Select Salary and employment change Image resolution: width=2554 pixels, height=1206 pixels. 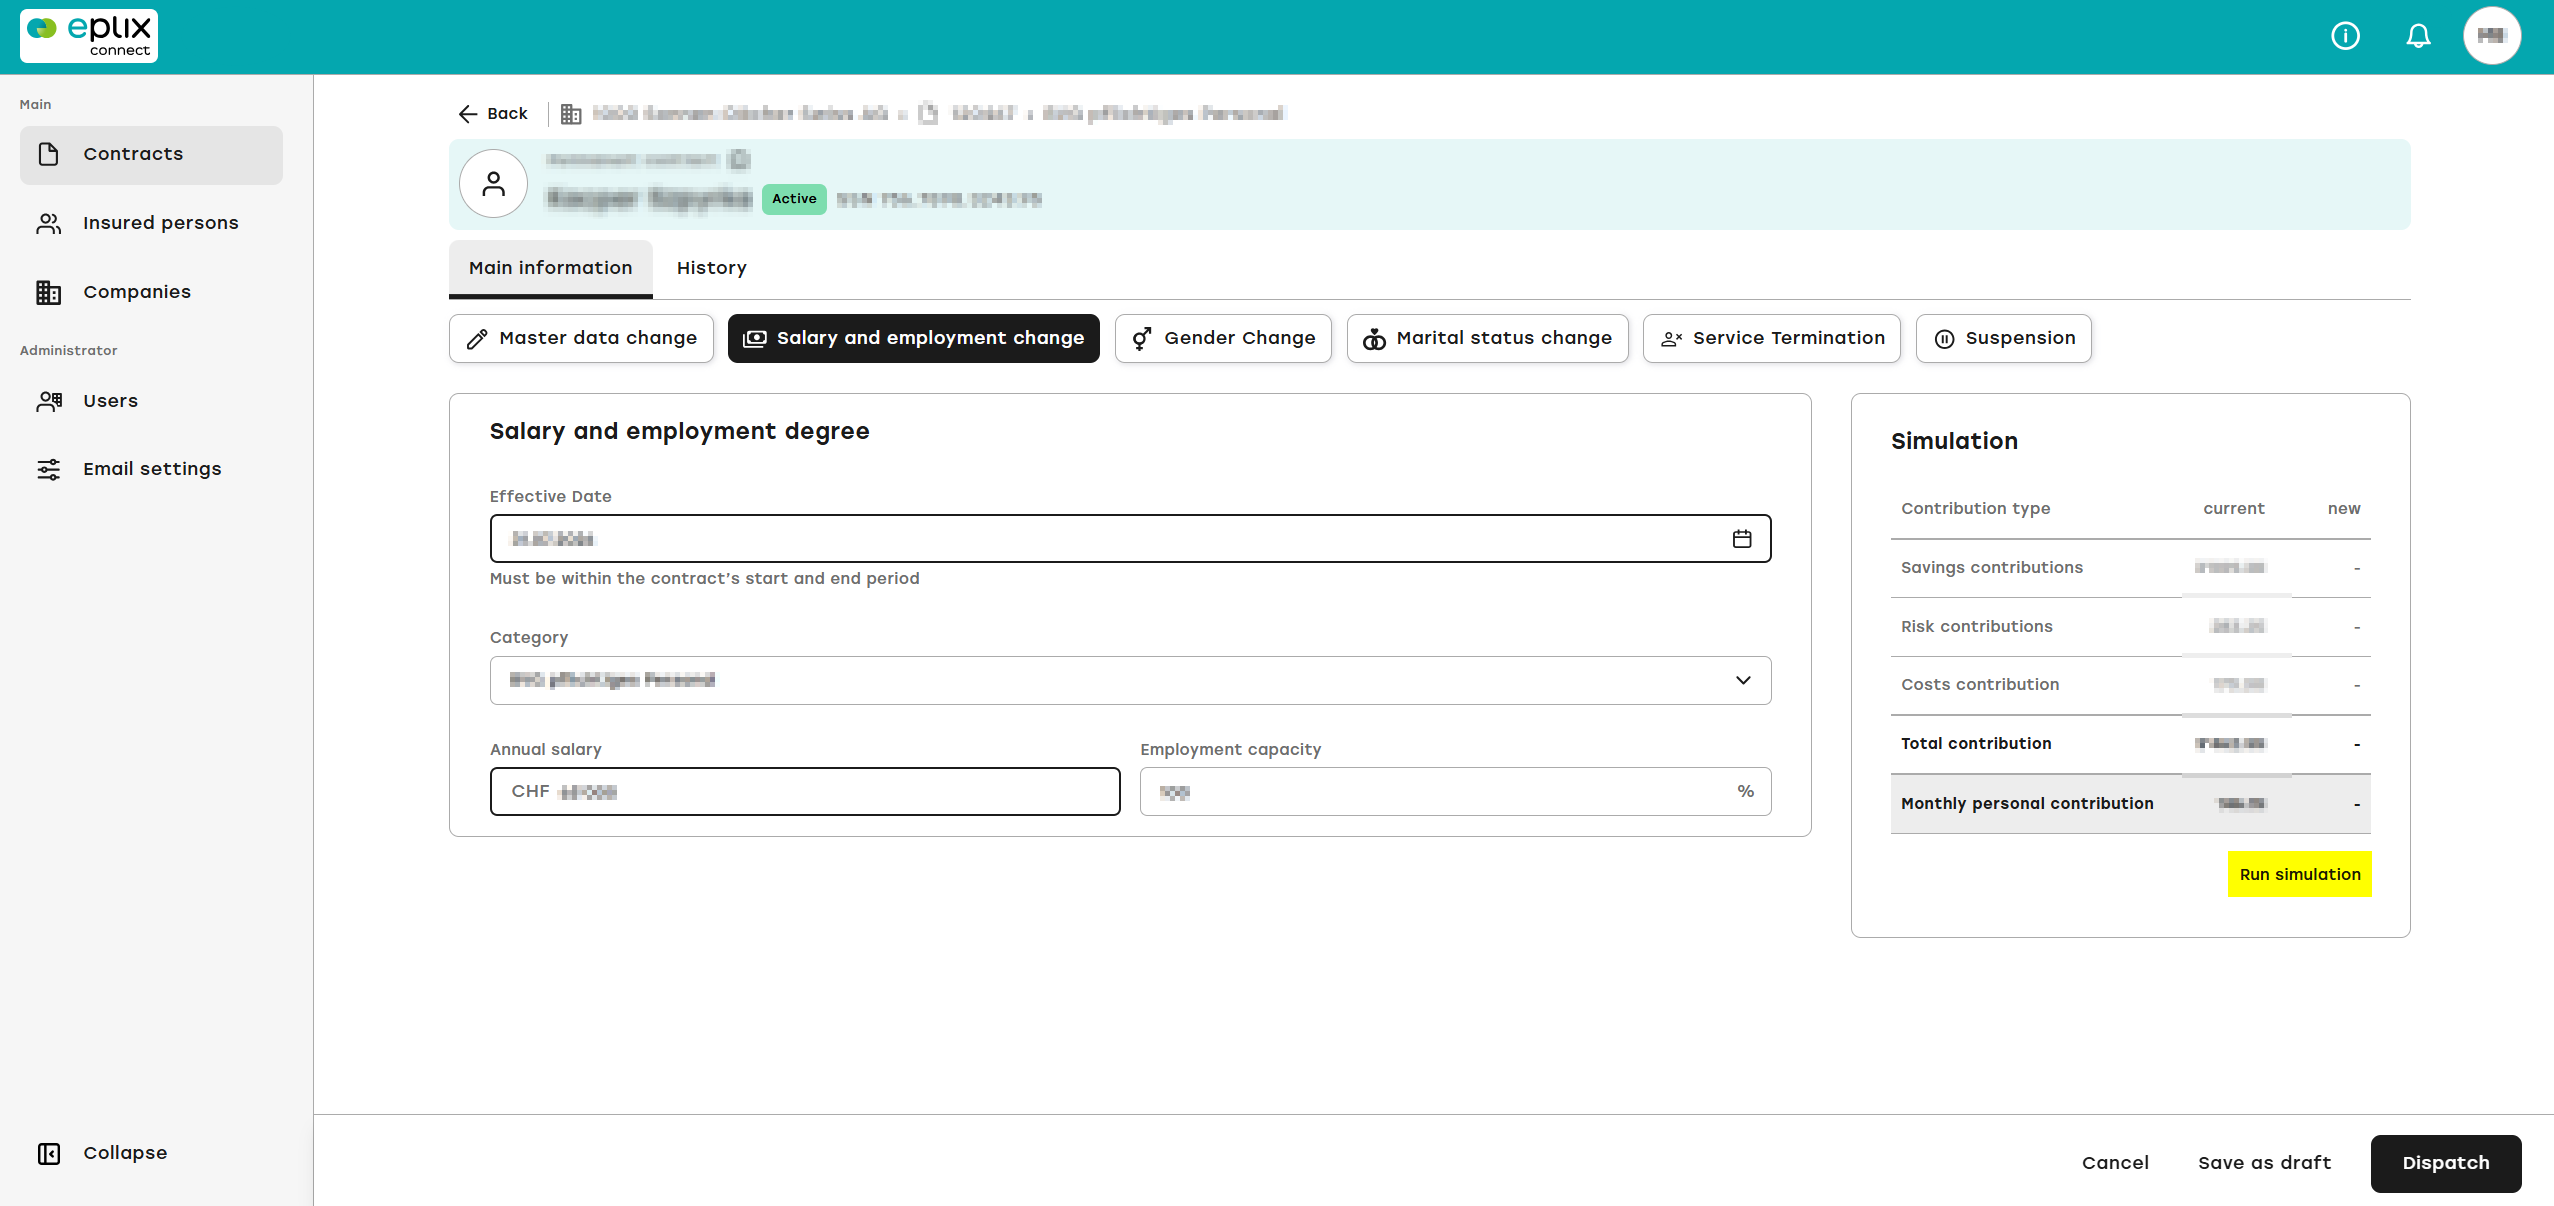(913, 338)
